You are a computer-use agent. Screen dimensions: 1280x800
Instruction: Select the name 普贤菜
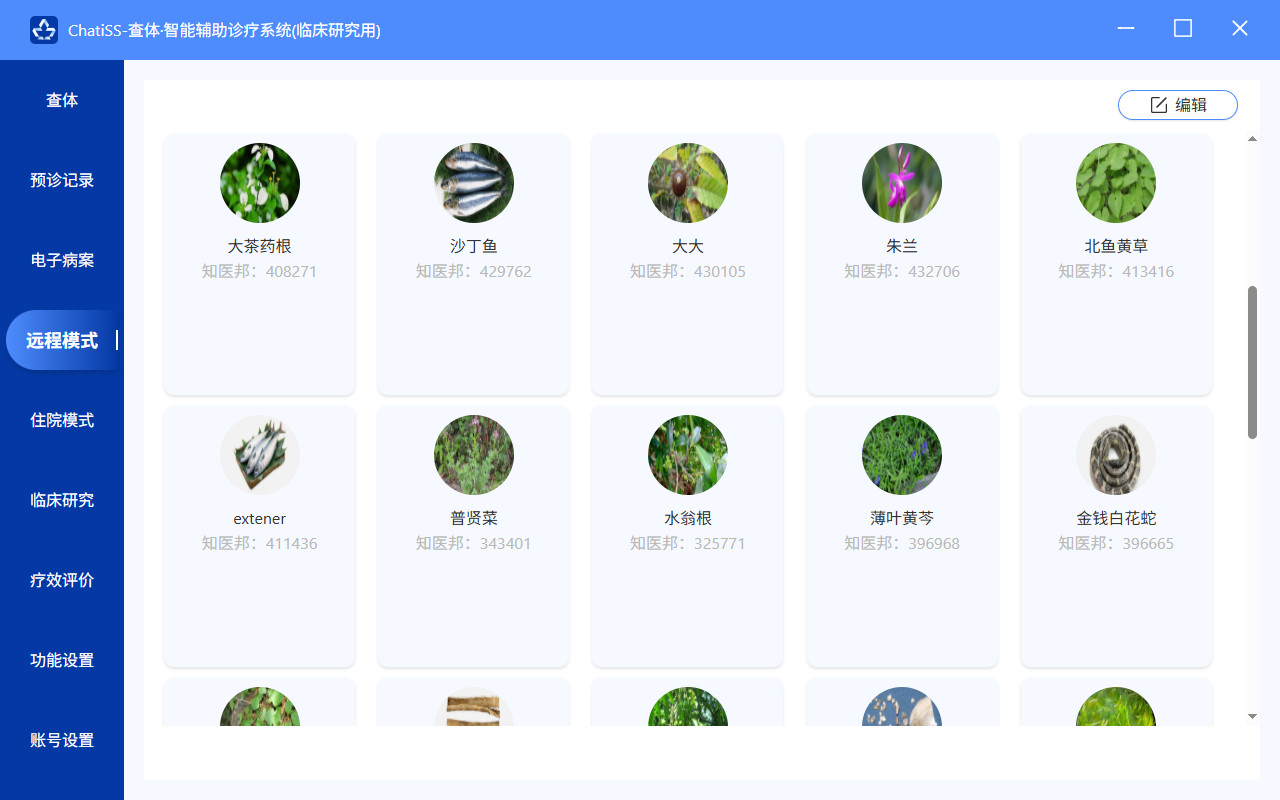point(474,518)
